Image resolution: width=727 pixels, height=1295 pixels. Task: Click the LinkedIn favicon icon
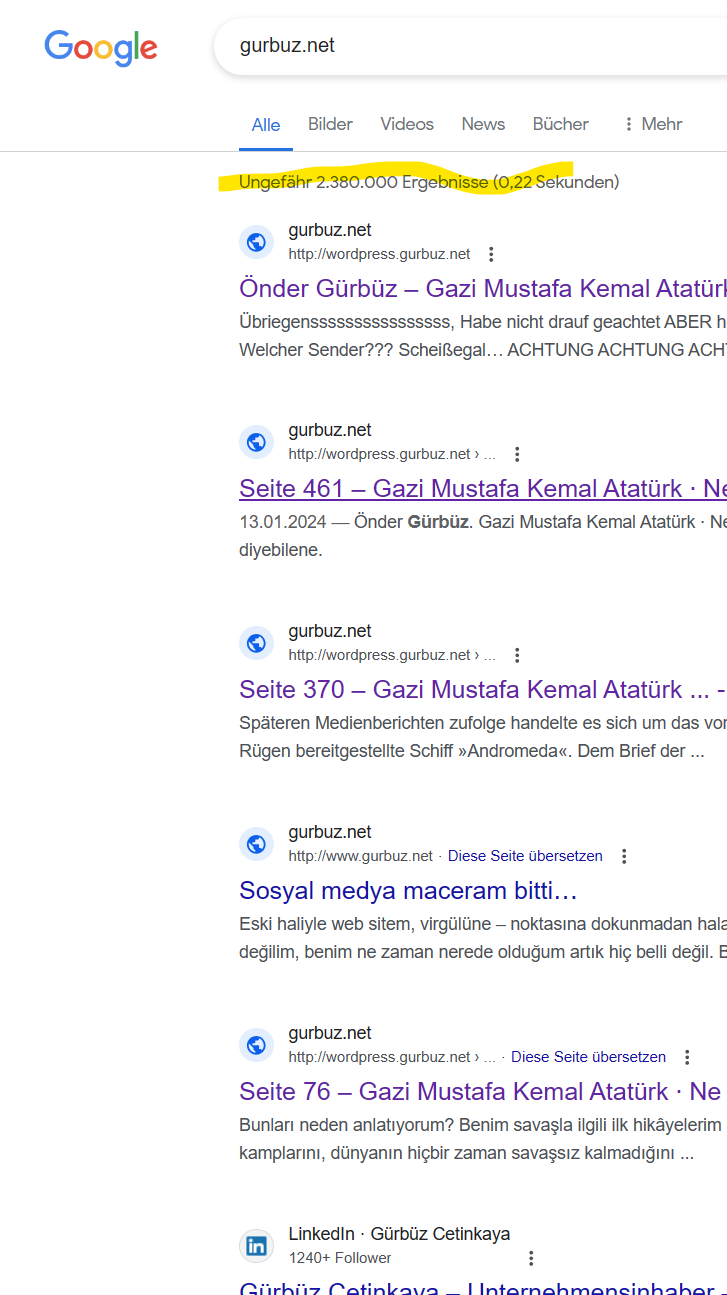[x=256, y=1246]
